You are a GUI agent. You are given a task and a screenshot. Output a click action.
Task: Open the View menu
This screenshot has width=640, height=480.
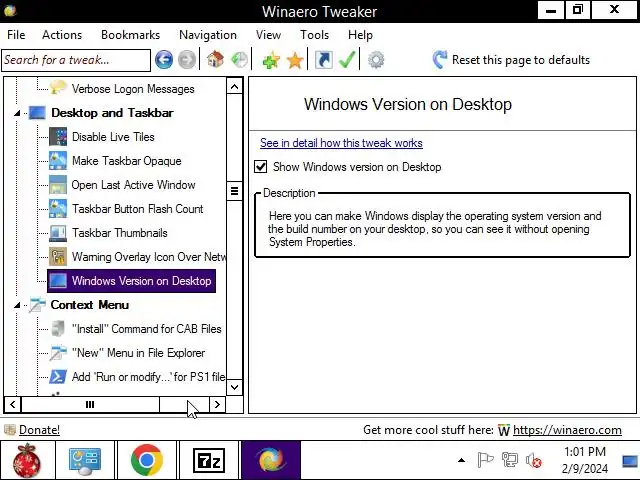pos(268,35)
